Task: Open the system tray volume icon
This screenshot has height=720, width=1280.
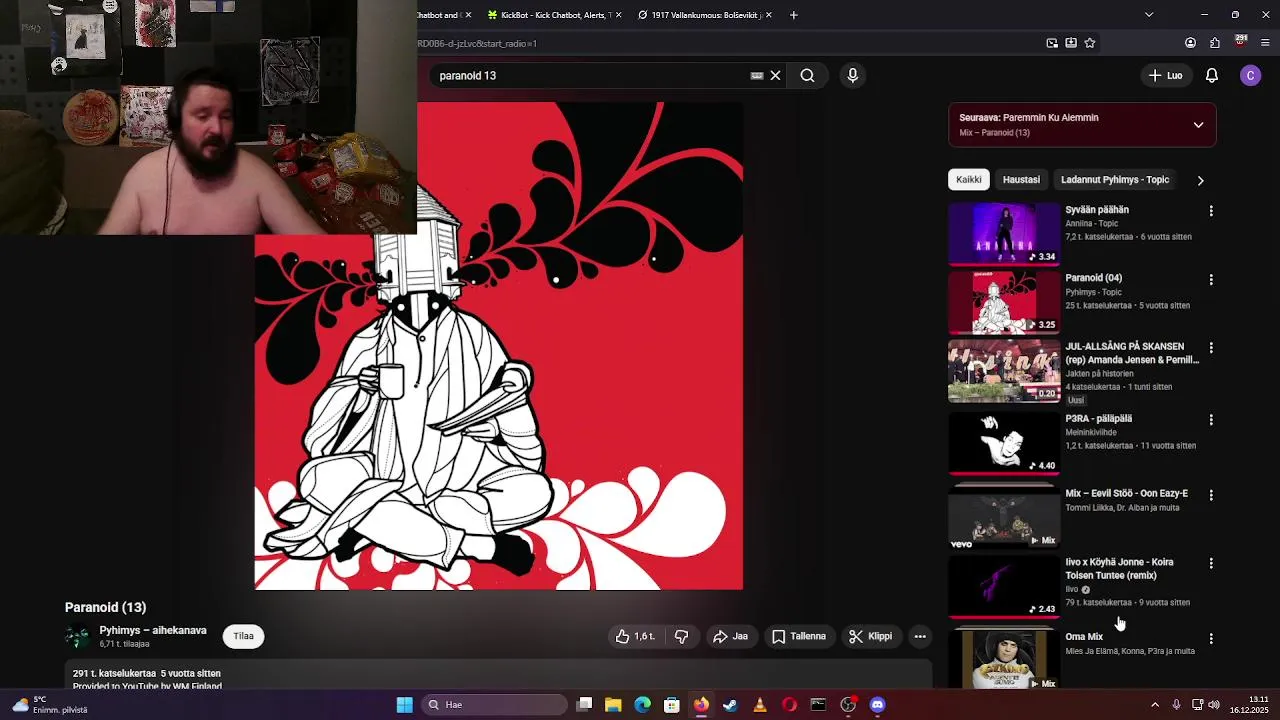Action: click(x=1214, y=705)
